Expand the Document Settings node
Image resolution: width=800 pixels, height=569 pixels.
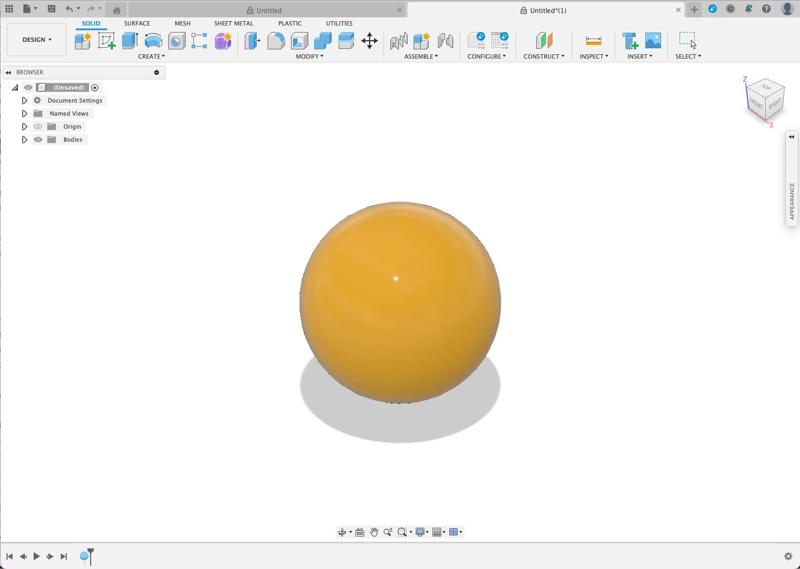(25, 101)
